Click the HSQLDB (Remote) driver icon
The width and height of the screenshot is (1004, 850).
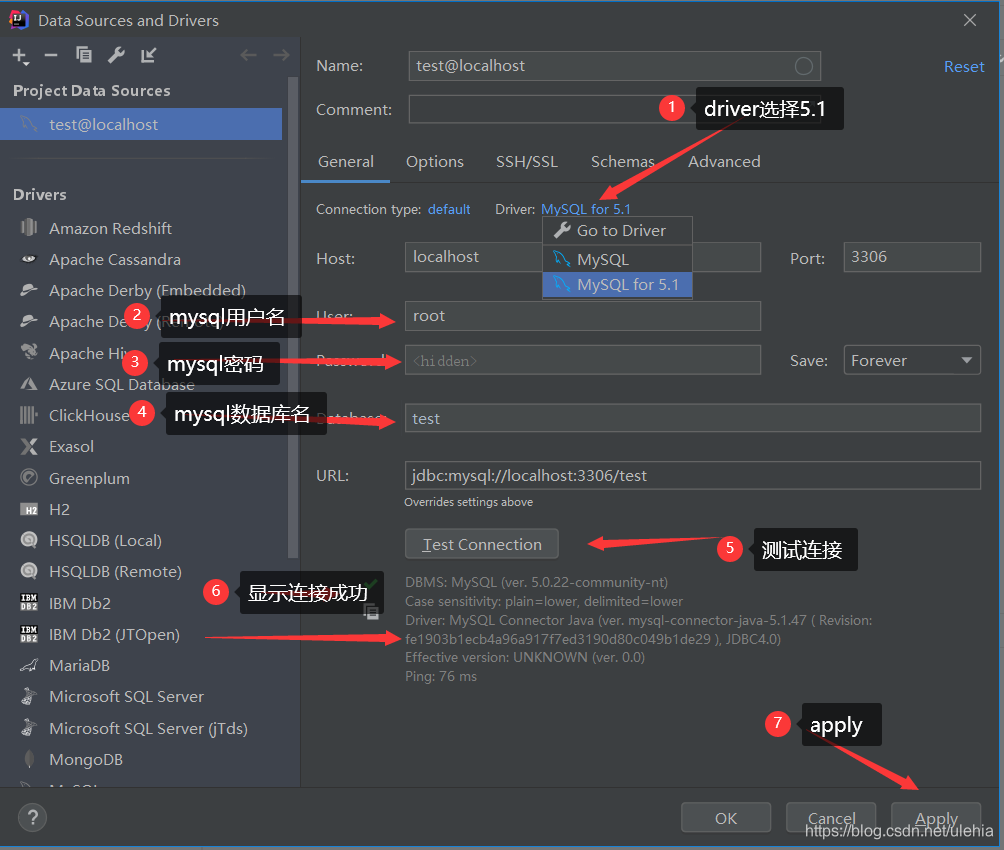point(29,571)
